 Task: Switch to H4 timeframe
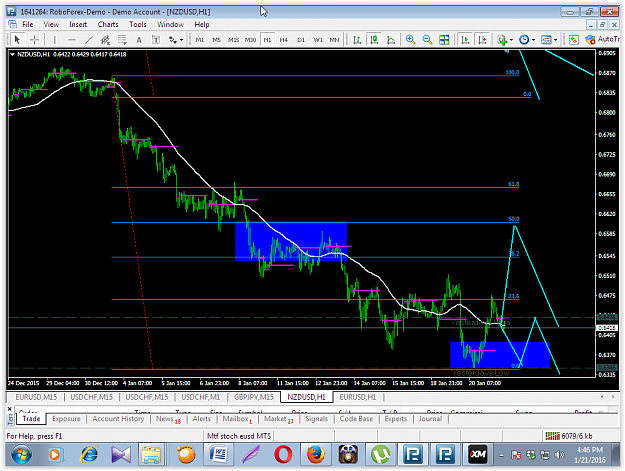[283, 39]
